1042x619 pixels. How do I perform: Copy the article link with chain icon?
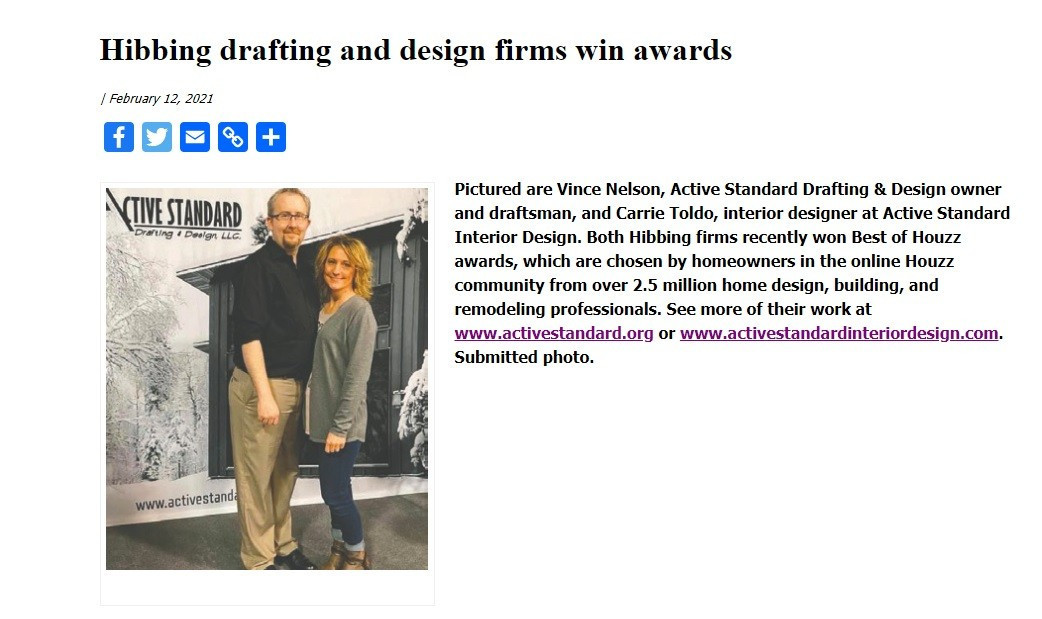(x=233, y=137)
